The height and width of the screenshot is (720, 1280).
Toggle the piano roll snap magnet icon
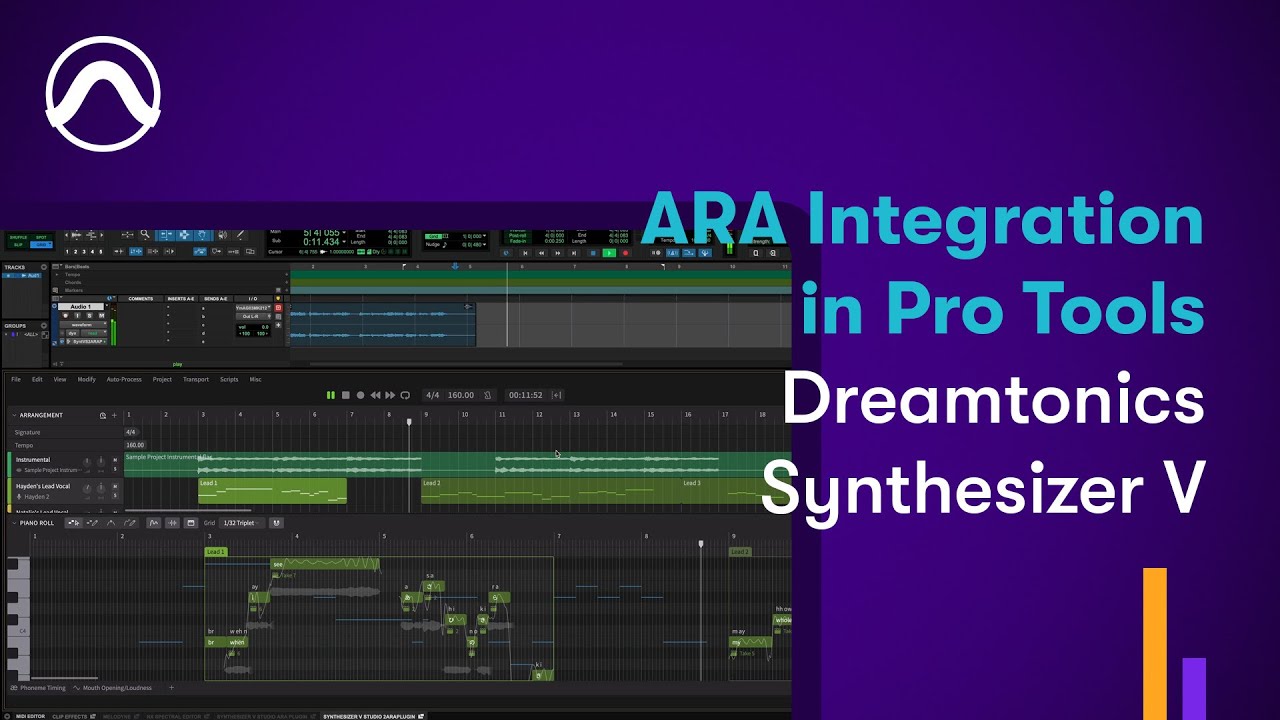[x=276, y=523]
